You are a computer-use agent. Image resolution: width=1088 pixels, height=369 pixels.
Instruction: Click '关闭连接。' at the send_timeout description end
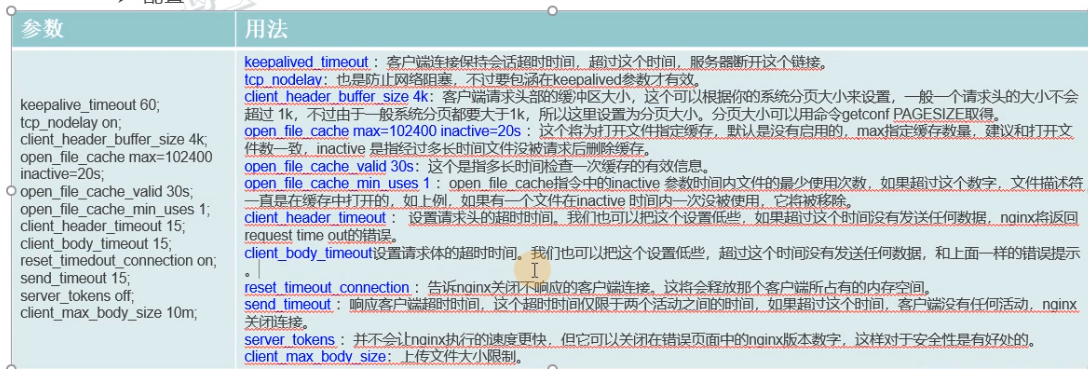tap(278, 323)
